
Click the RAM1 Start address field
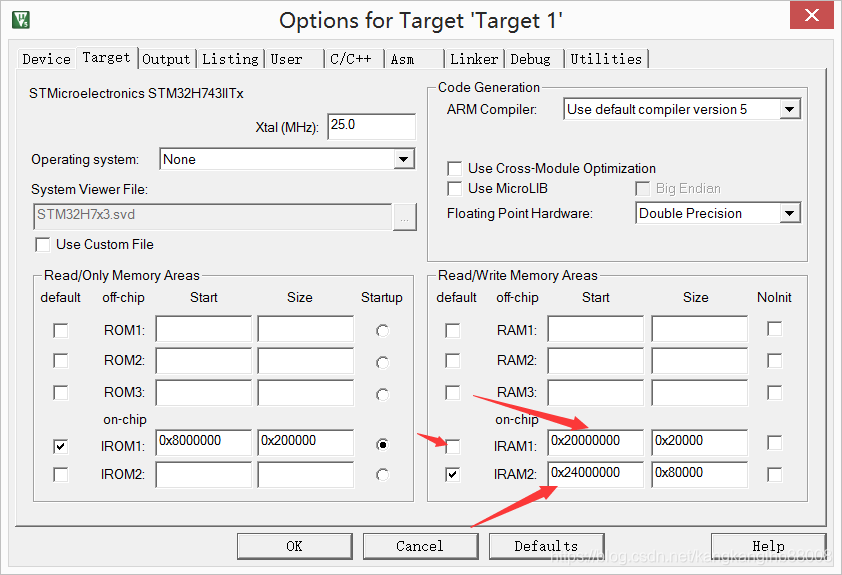pyautogui.click(x=596, y=329)
